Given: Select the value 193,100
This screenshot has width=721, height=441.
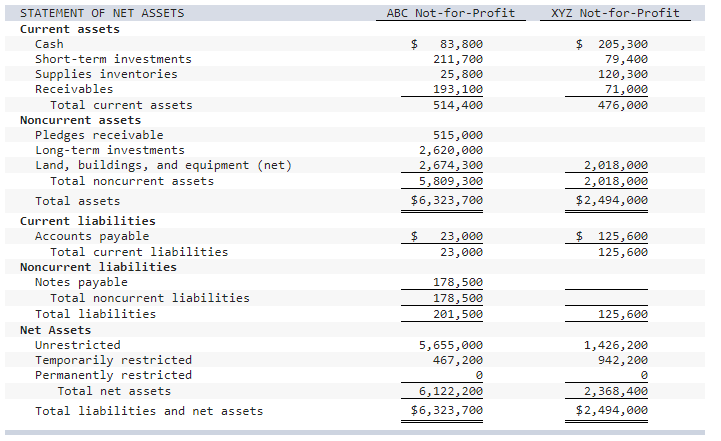Looking at the screenshot, I should tap(458, 89).
